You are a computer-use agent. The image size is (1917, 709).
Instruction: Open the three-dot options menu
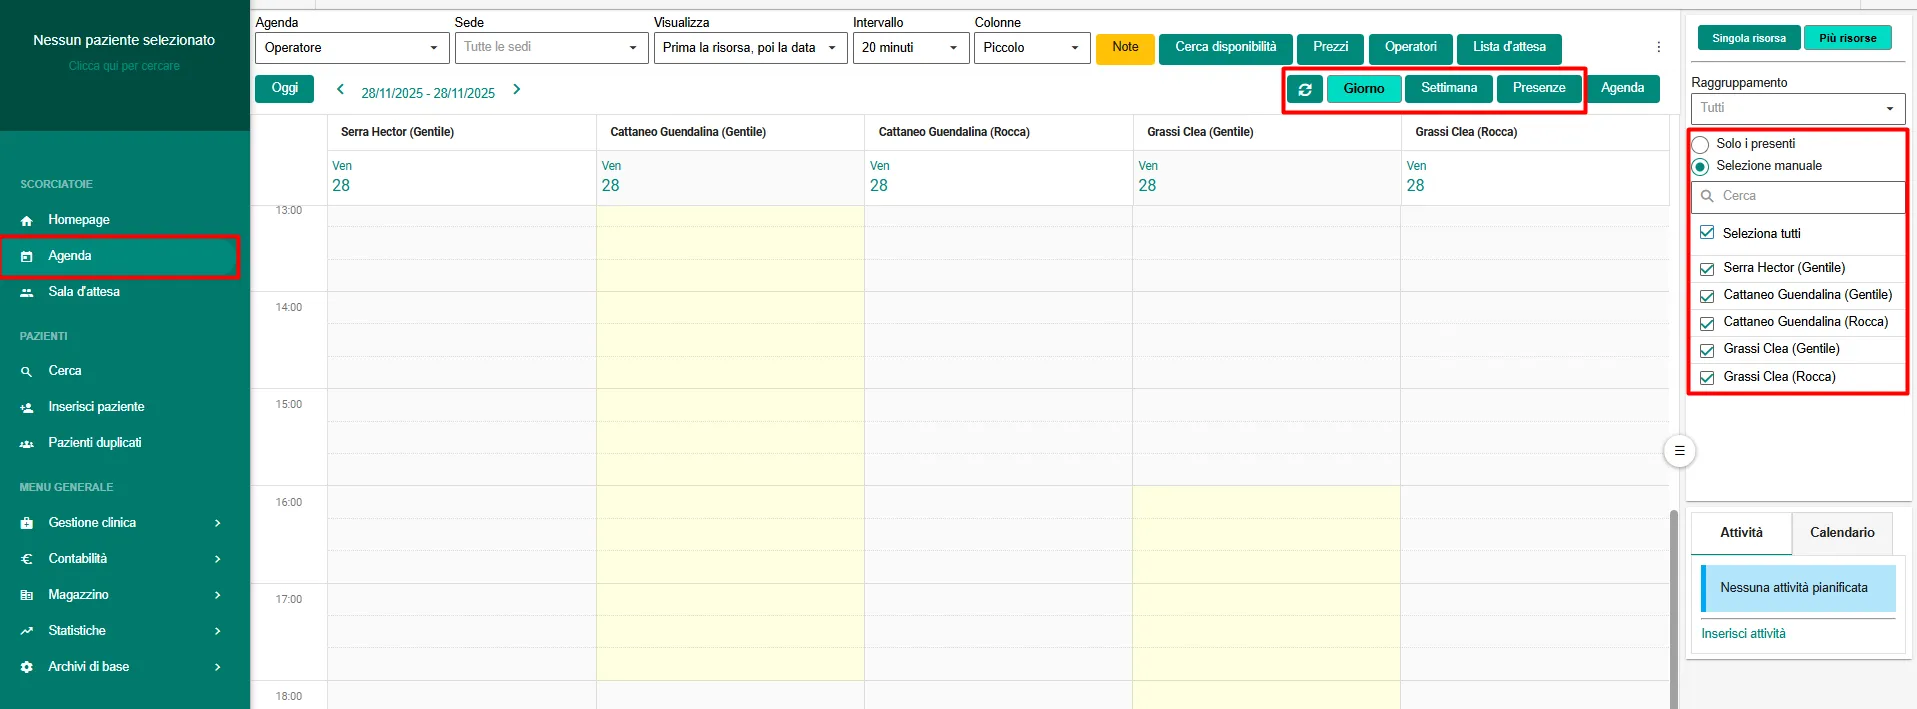[1658, 47]
